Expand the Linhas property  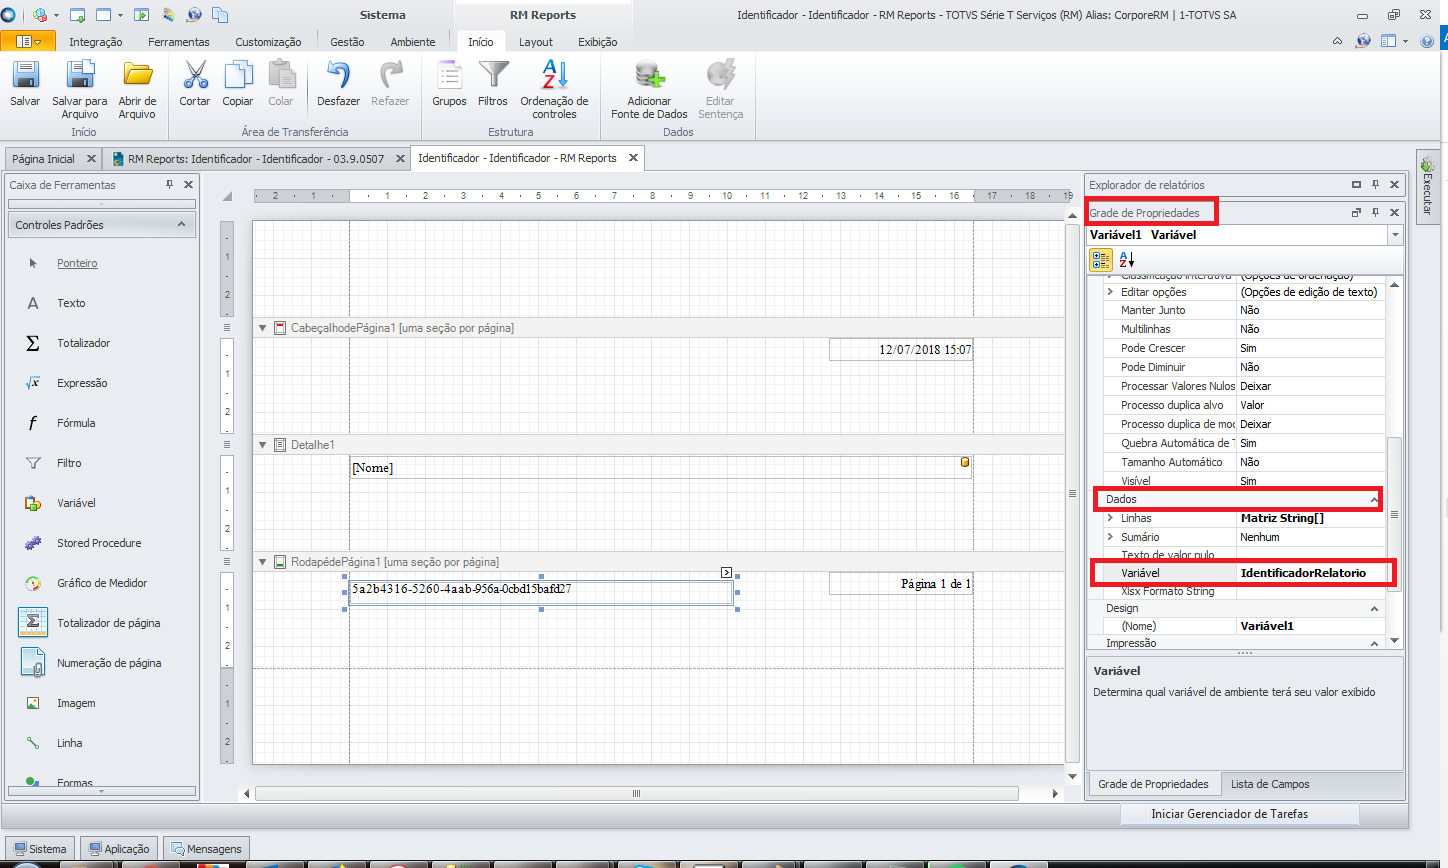pyautogui.click(x=1110, y=518)
